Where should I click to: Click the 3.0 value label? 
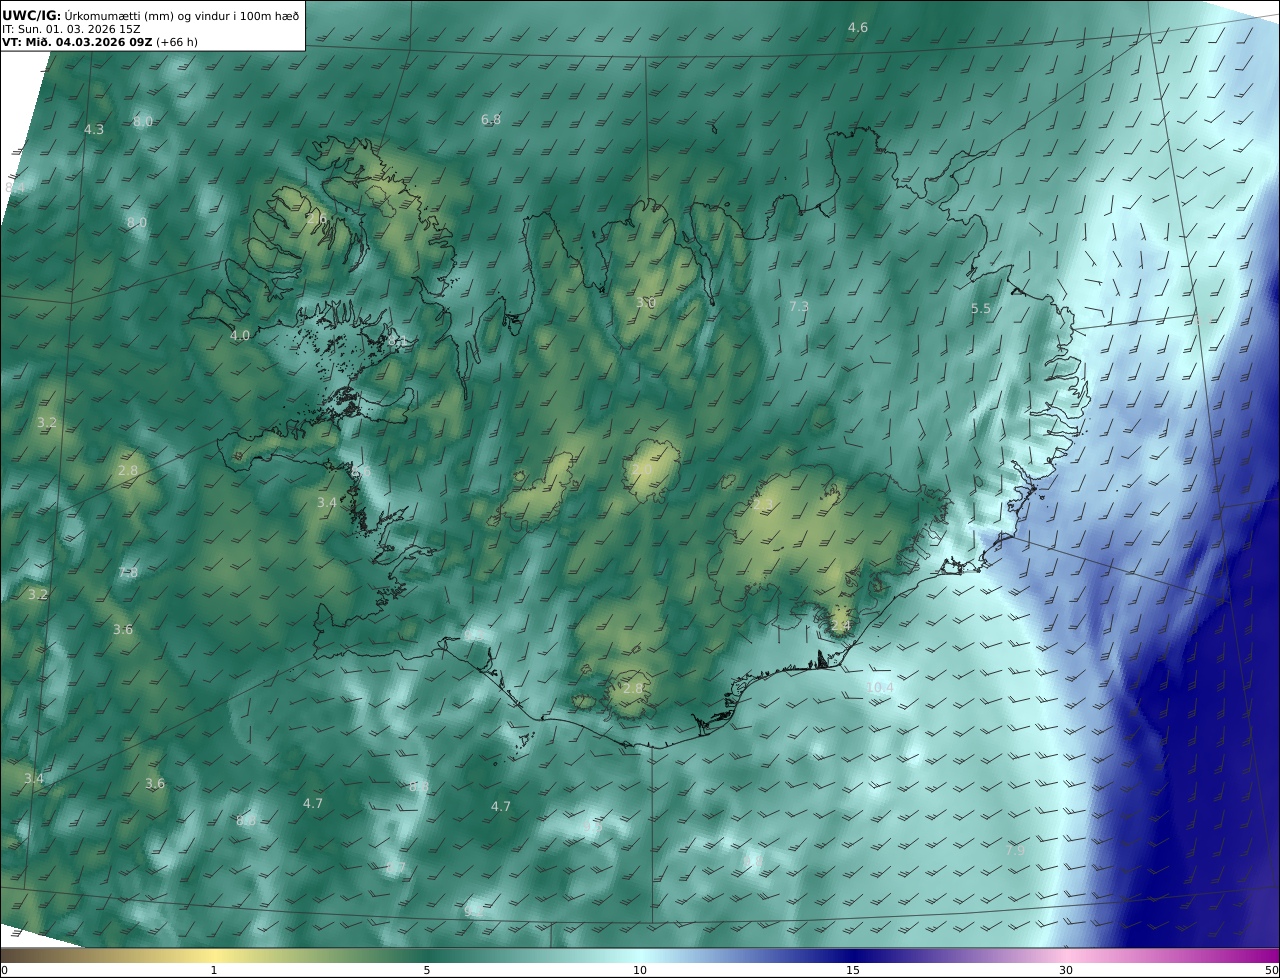[646, 302]
